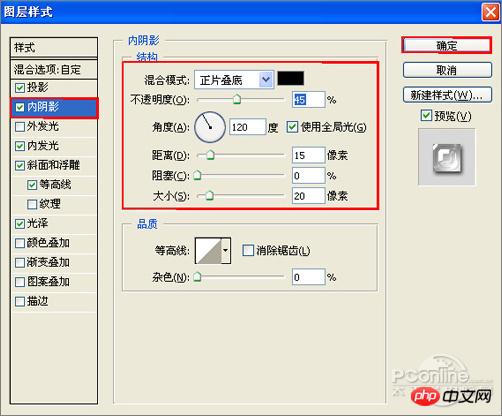Click the 距离 distance slider handle
This screenshot has width=502, height=416.
[x=210, y=155]
